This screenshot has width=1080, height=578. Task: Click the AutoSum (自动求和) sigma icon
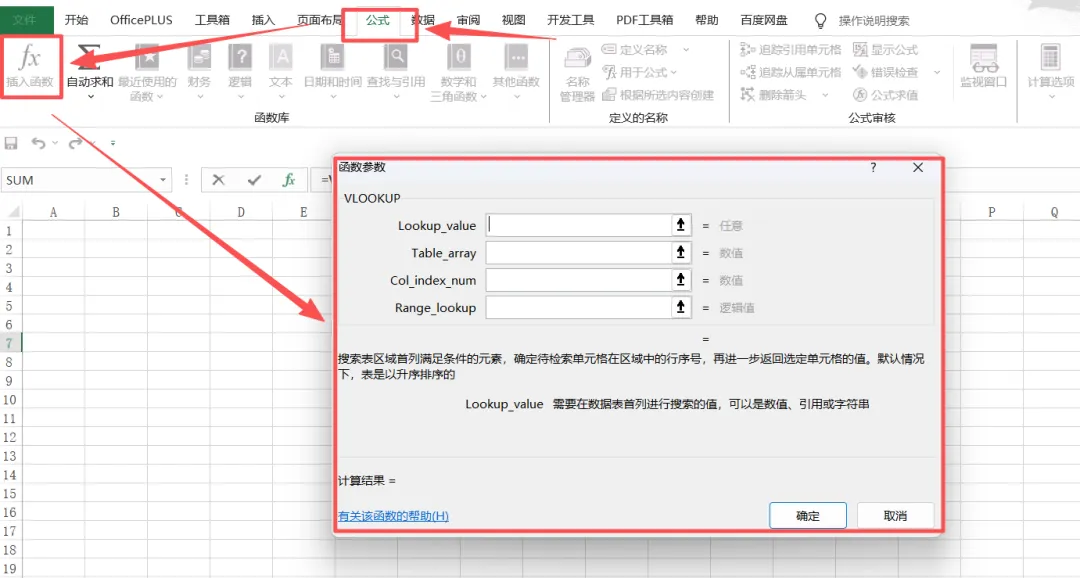89,58
